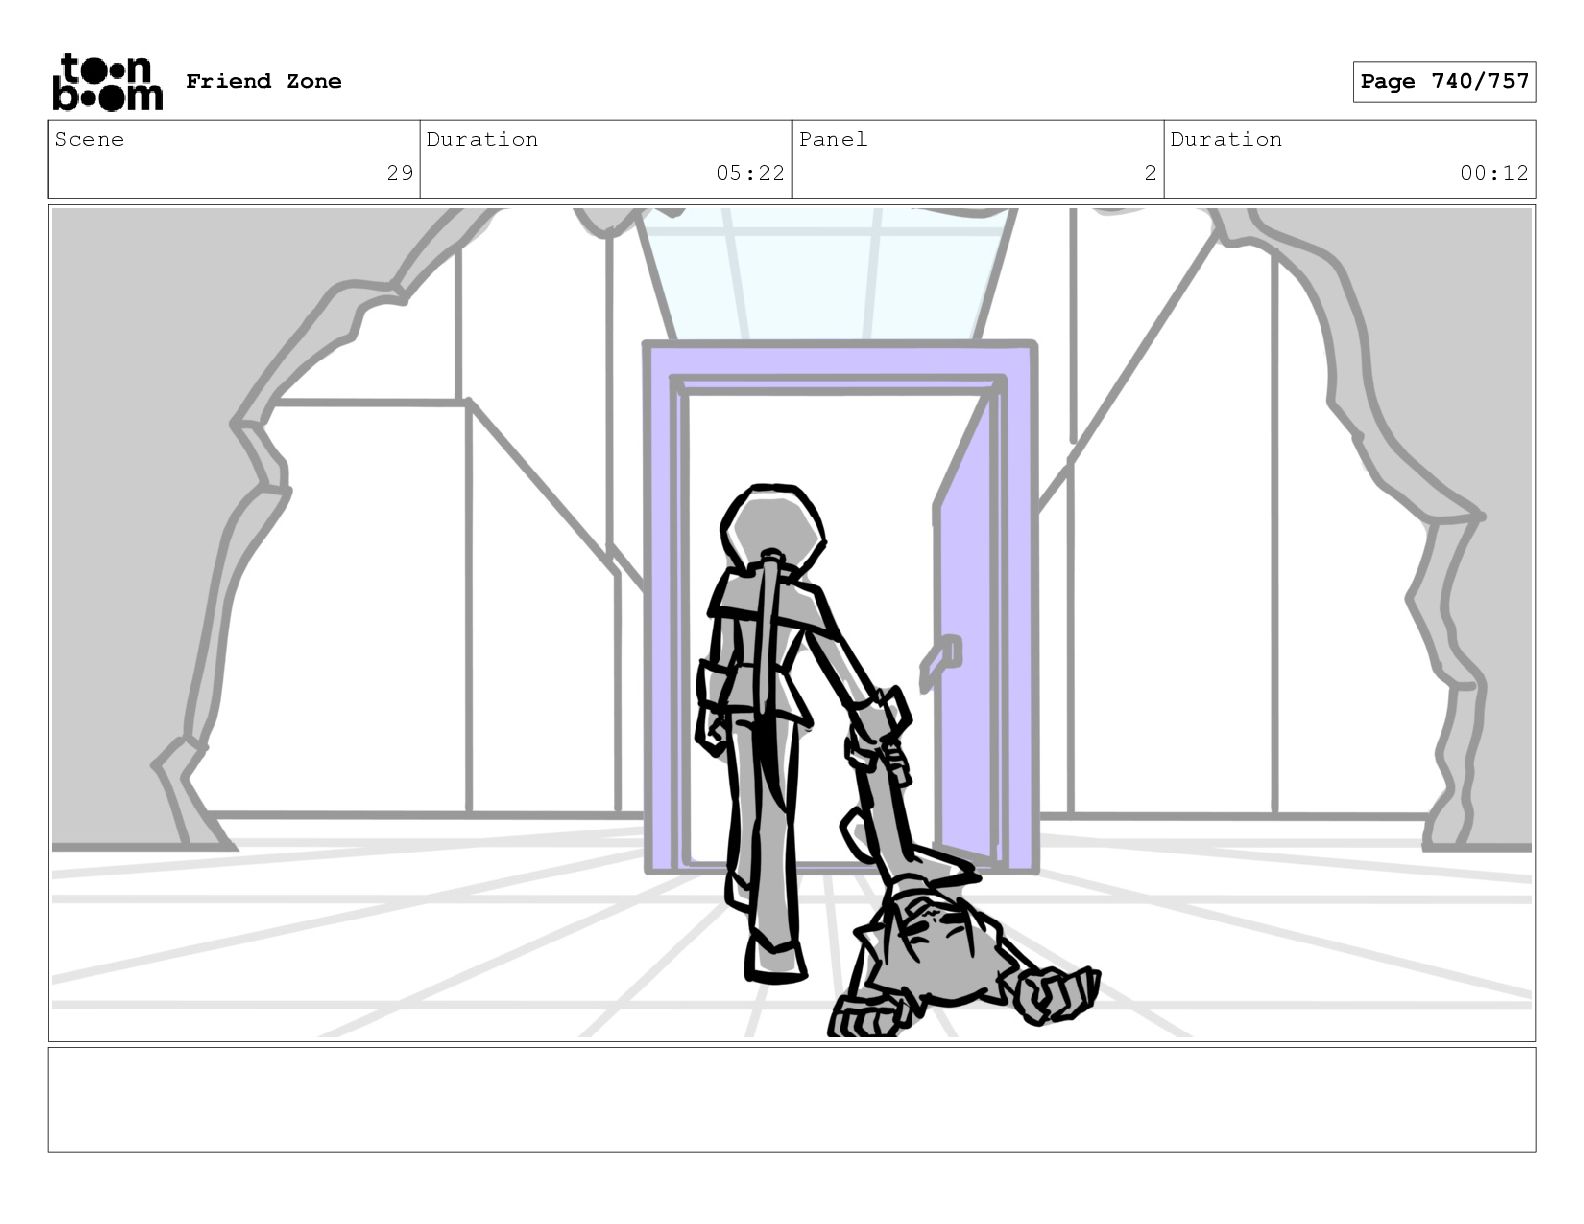Select the panel duration value 00:12

coord(1494,173)
